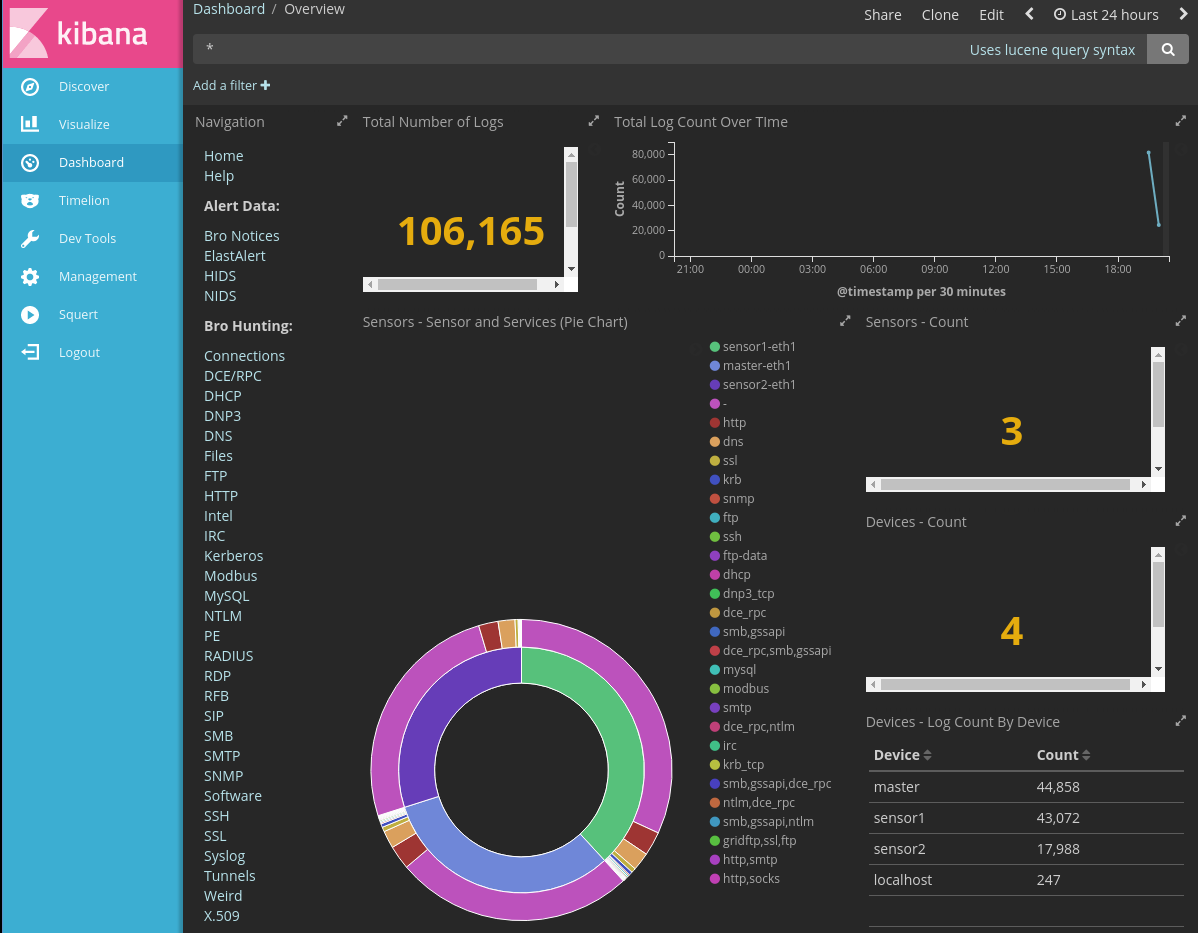Expand the Devices - Log Count By Device panel
Image resolution: width=1198 pixels, height=933 pixels.
click(x=1180, y=721)
